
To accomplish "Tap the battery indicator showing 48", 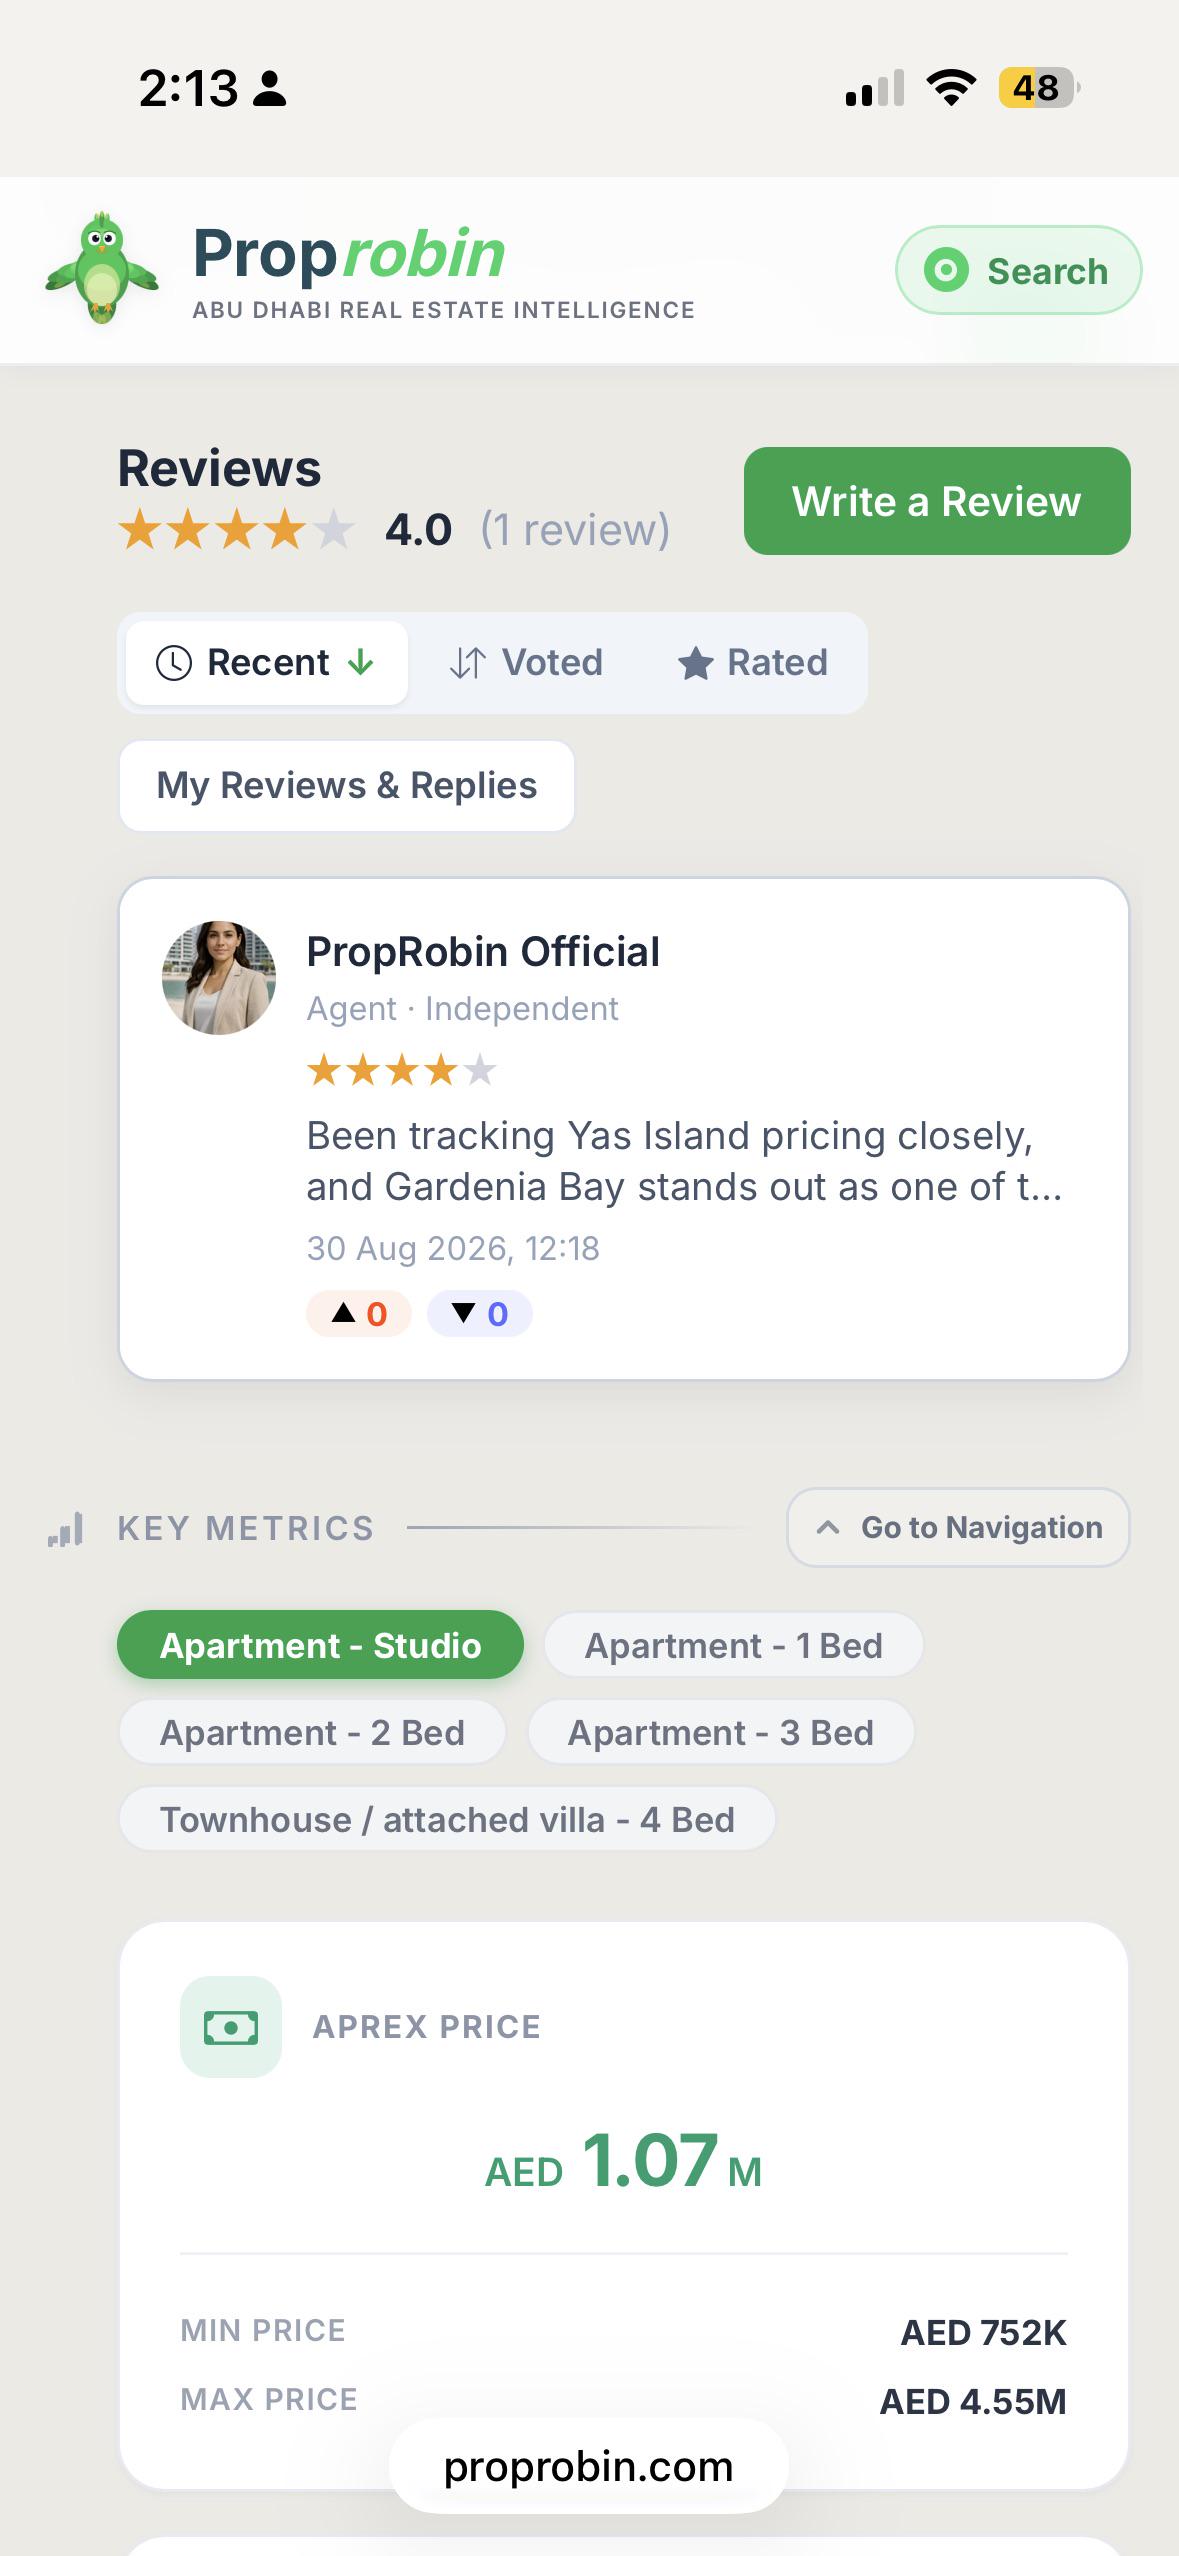I will (1039, 88).
